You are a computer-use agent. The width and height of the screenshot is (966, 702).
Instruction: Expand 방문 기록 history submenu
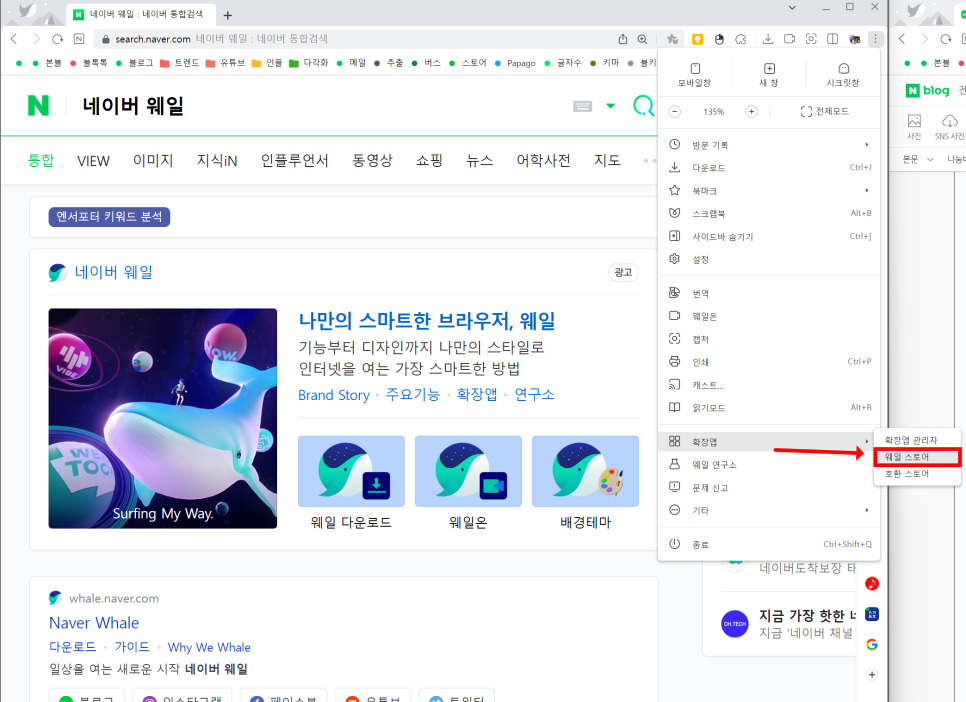click(769, 145)
